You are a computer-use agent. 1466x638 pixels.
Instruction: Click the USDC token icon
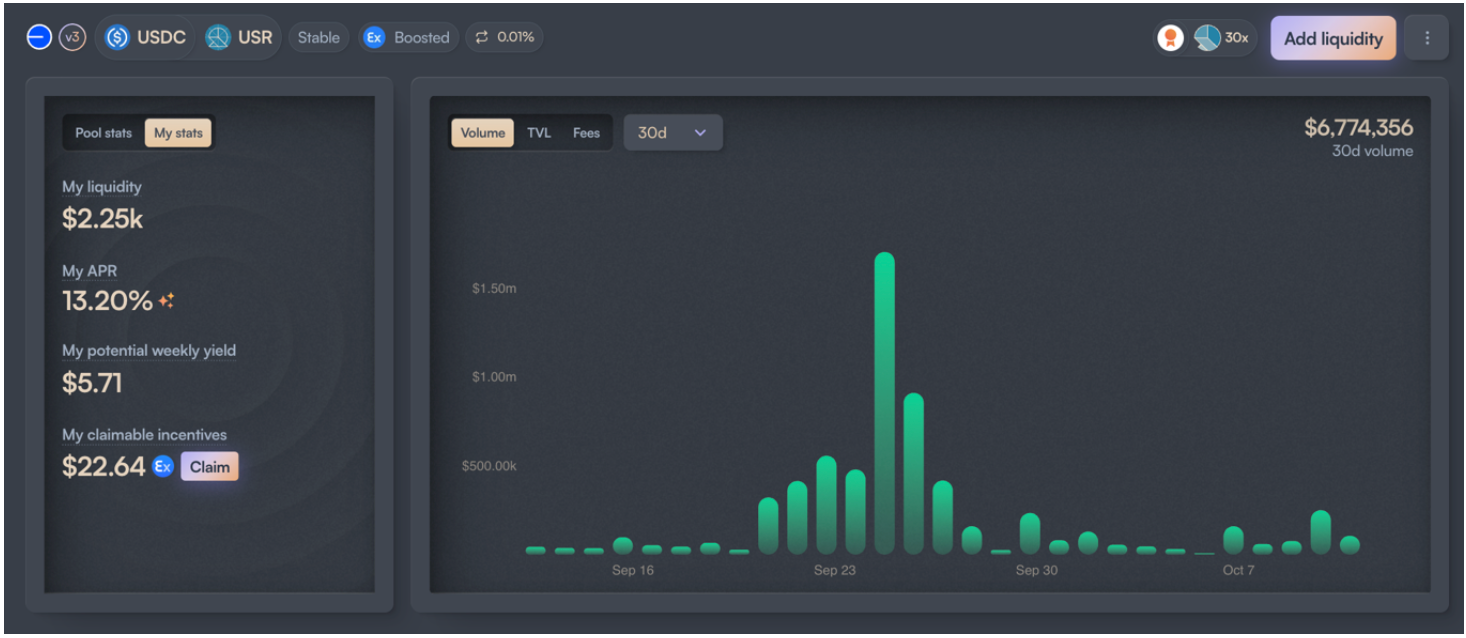[x=118, y=38]
